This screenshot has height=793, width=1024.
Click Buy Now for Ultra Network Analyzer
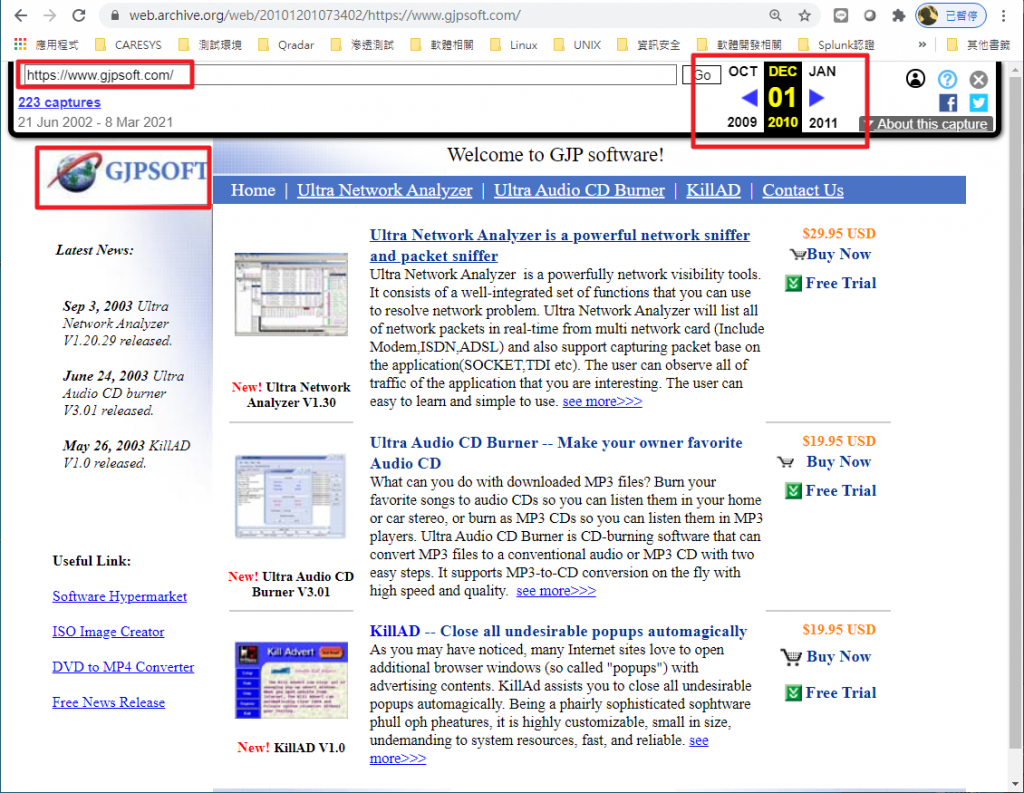click(839, 254)
